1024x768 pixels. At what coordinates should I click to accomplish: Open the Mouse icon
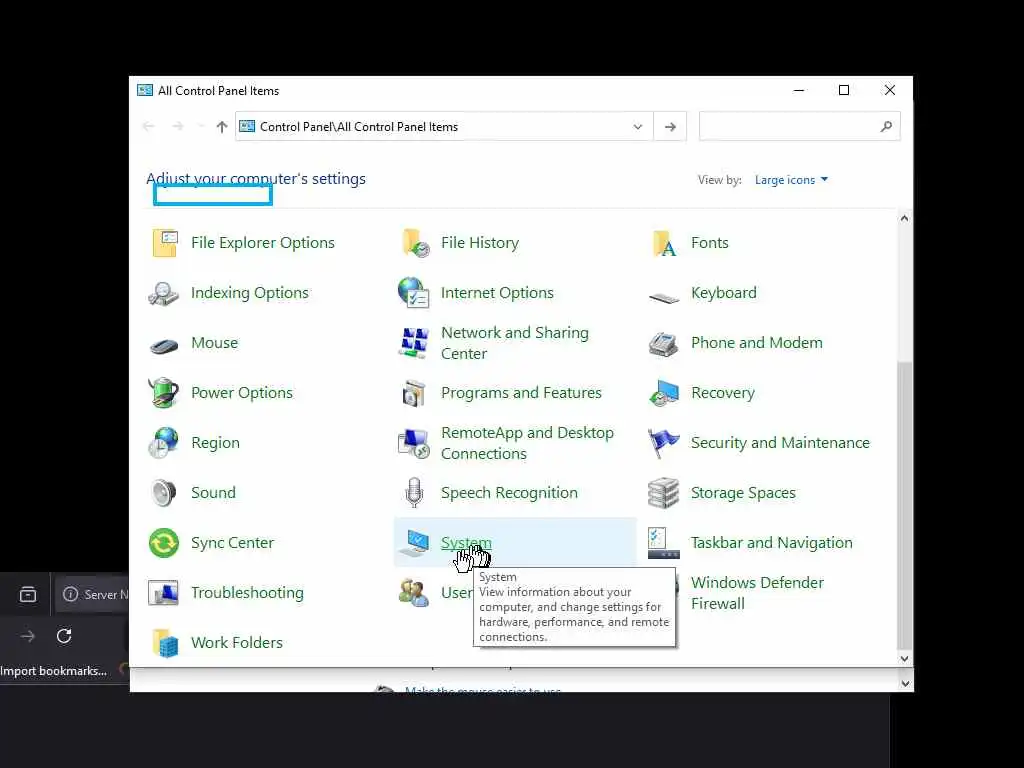click(x=164, y=345)
